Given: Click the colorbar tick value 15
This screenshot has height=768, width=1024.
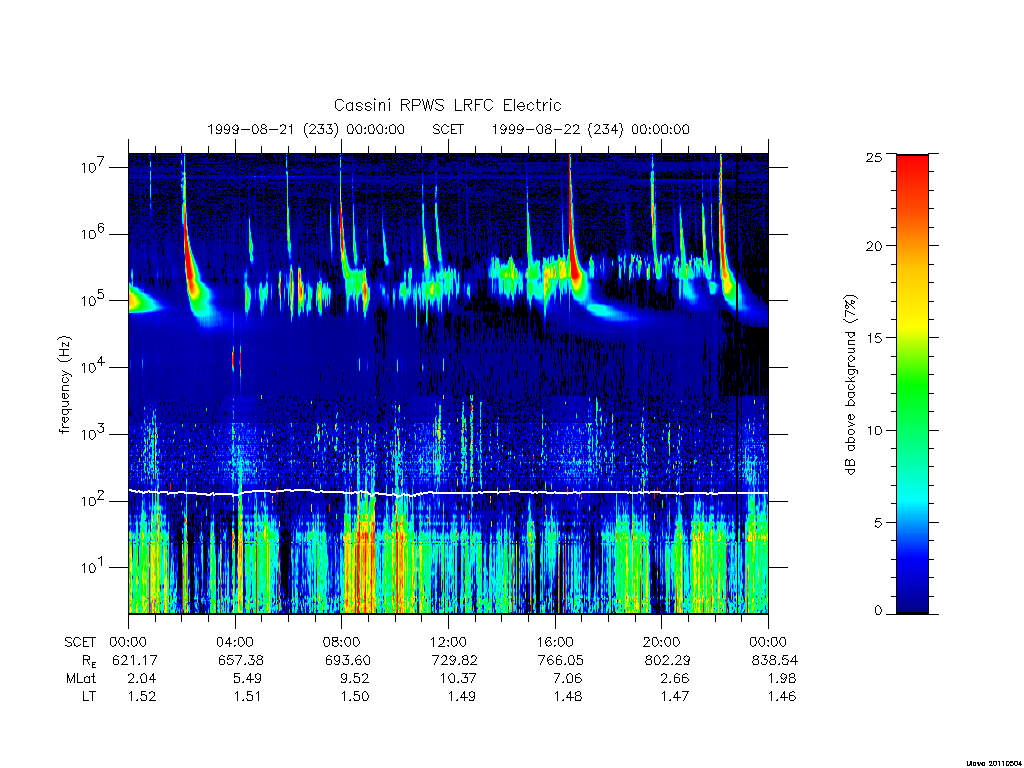Looking at the screenshot, I should [x=874, y=338].
